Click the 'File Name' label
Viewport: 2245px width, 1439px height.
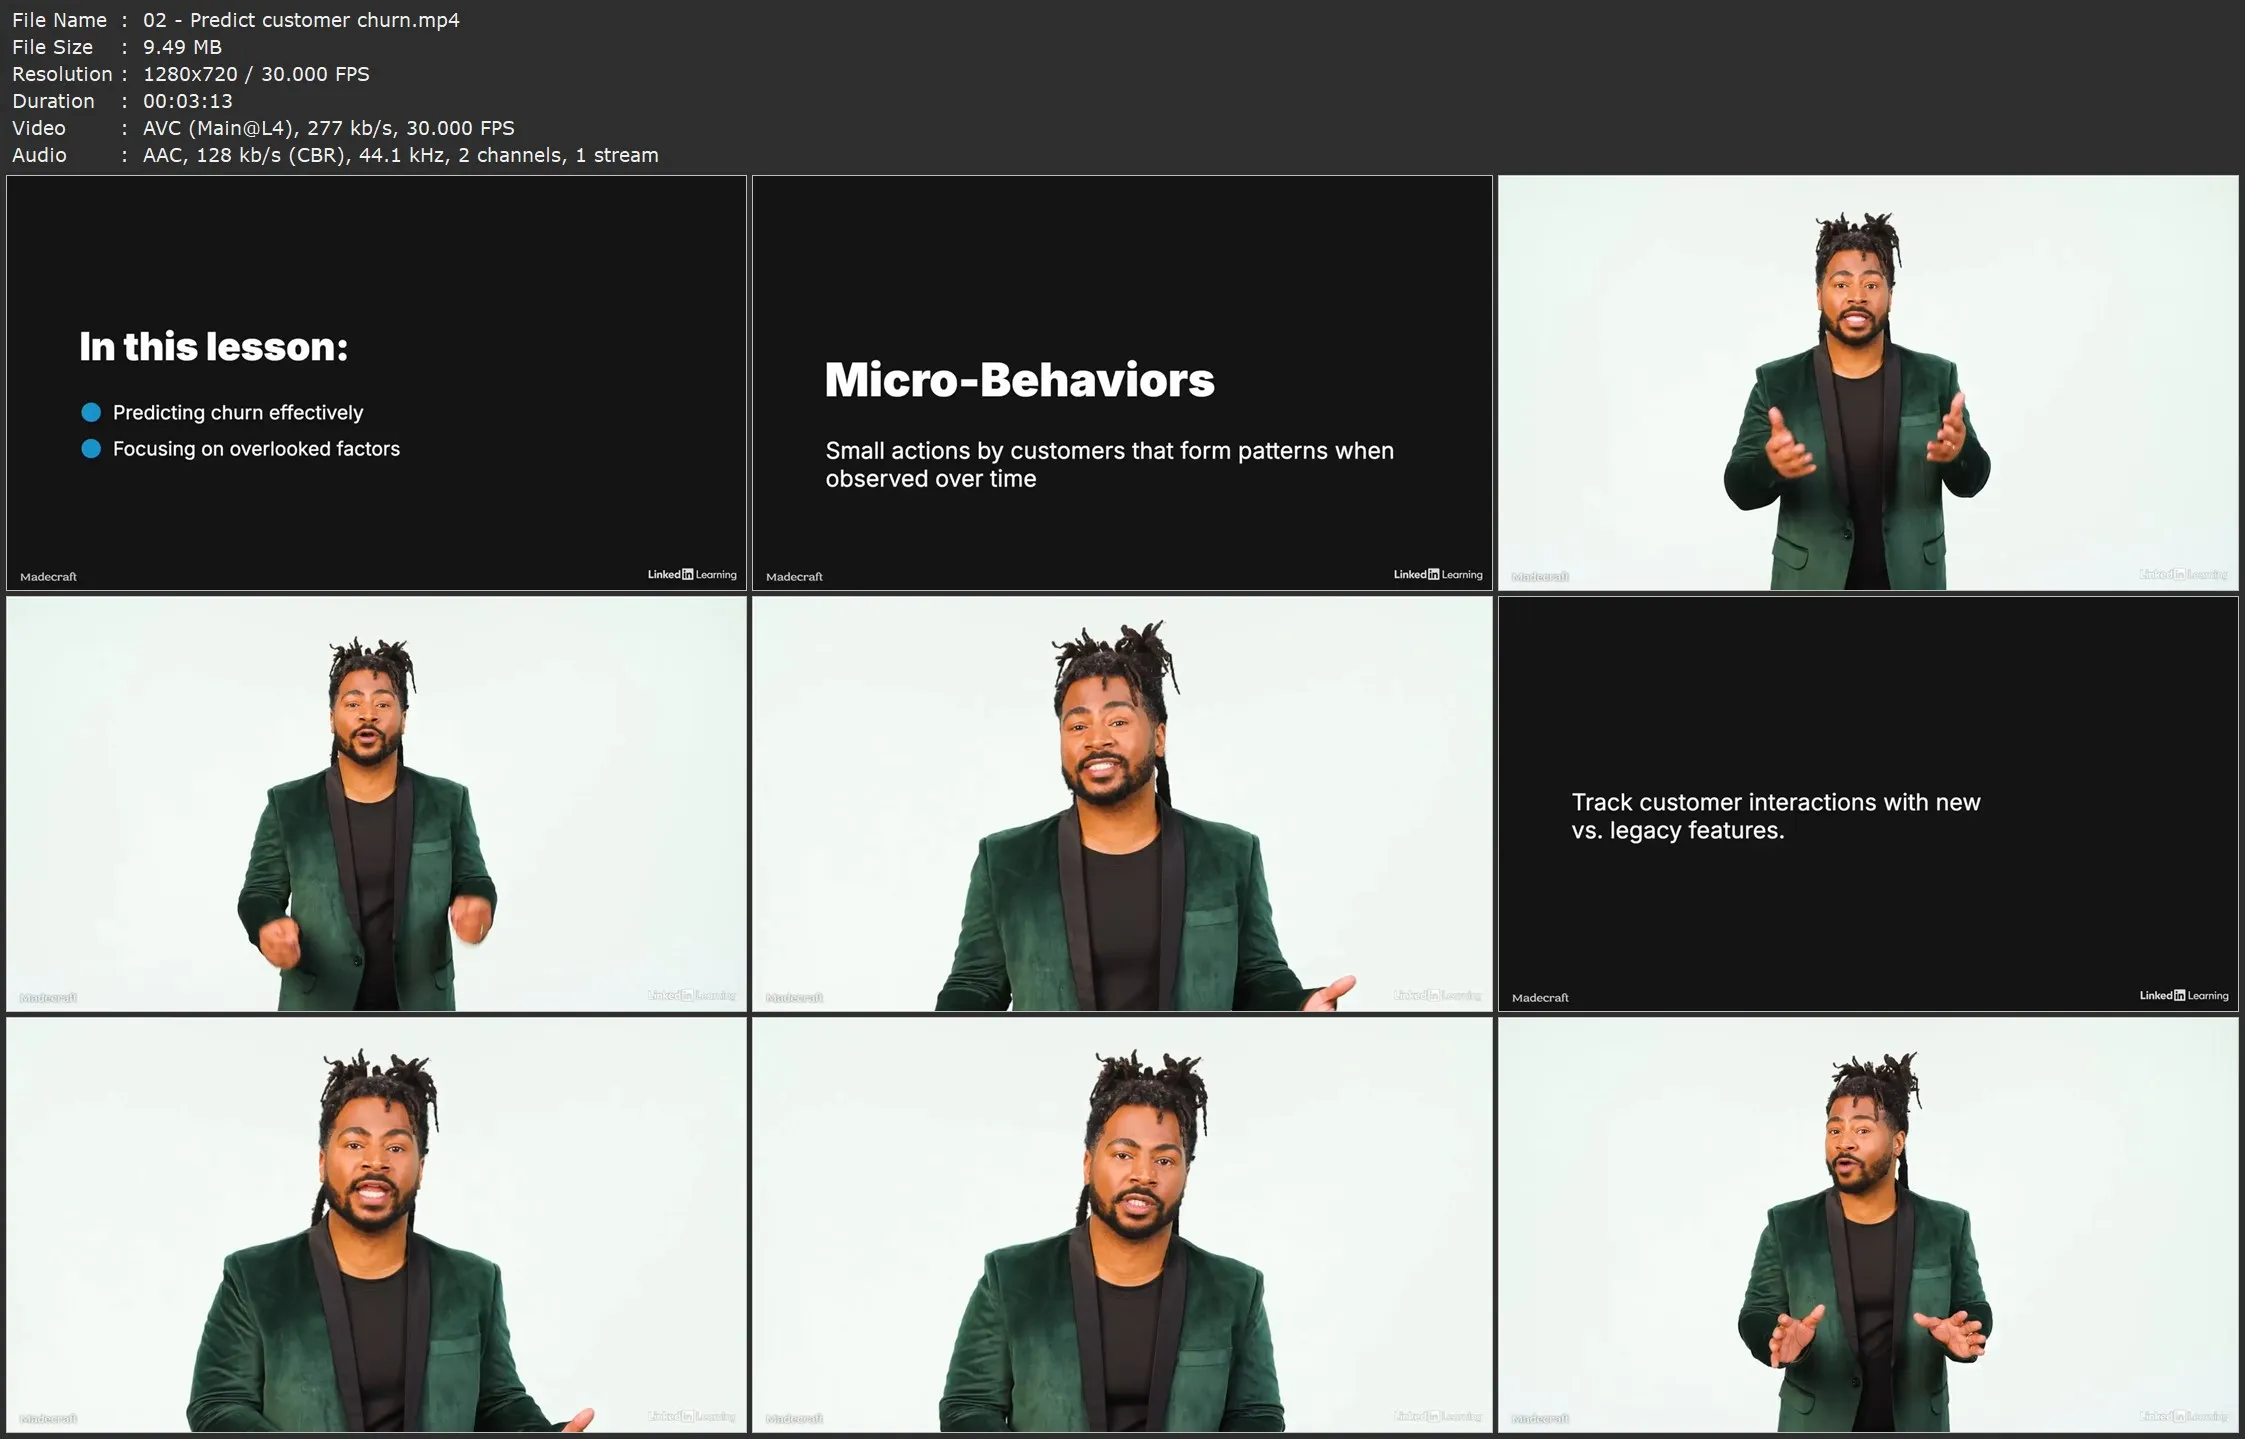(x=59, y=20)
